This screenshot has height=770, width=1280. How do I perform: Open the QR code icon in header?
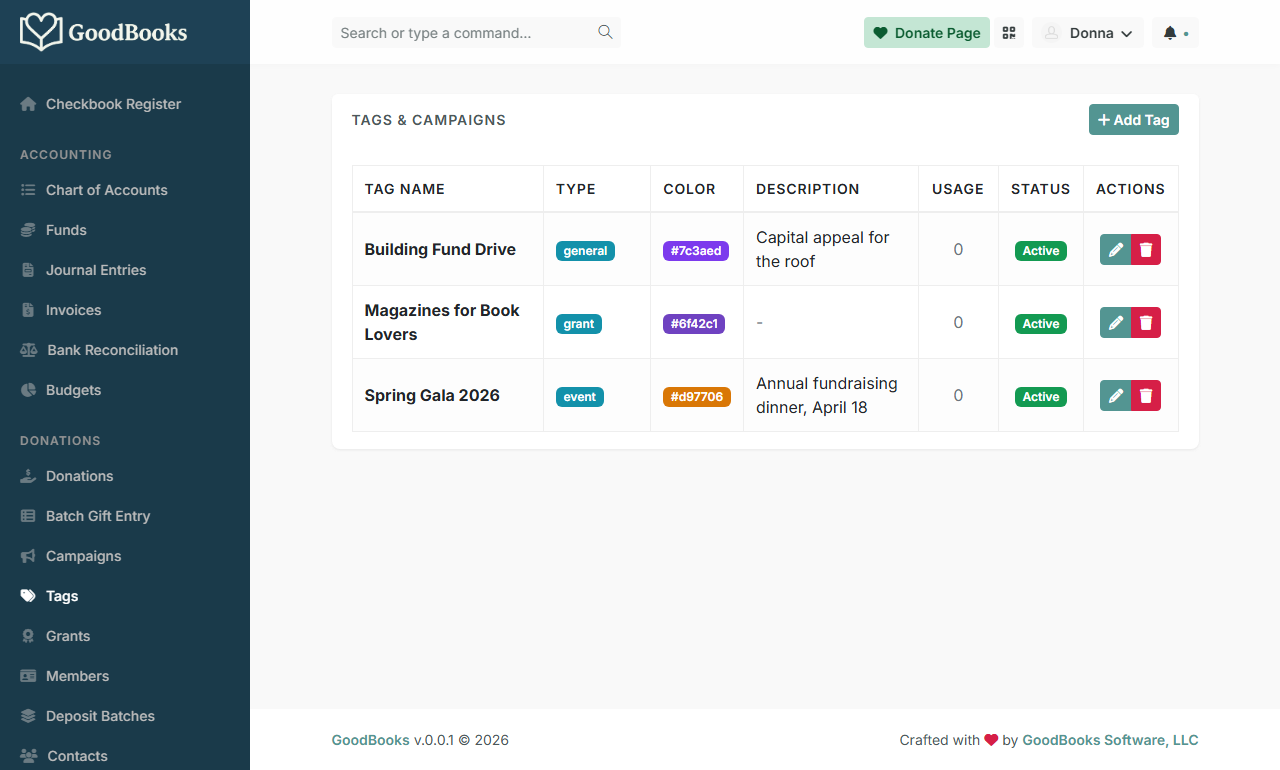click(1009, 33)
